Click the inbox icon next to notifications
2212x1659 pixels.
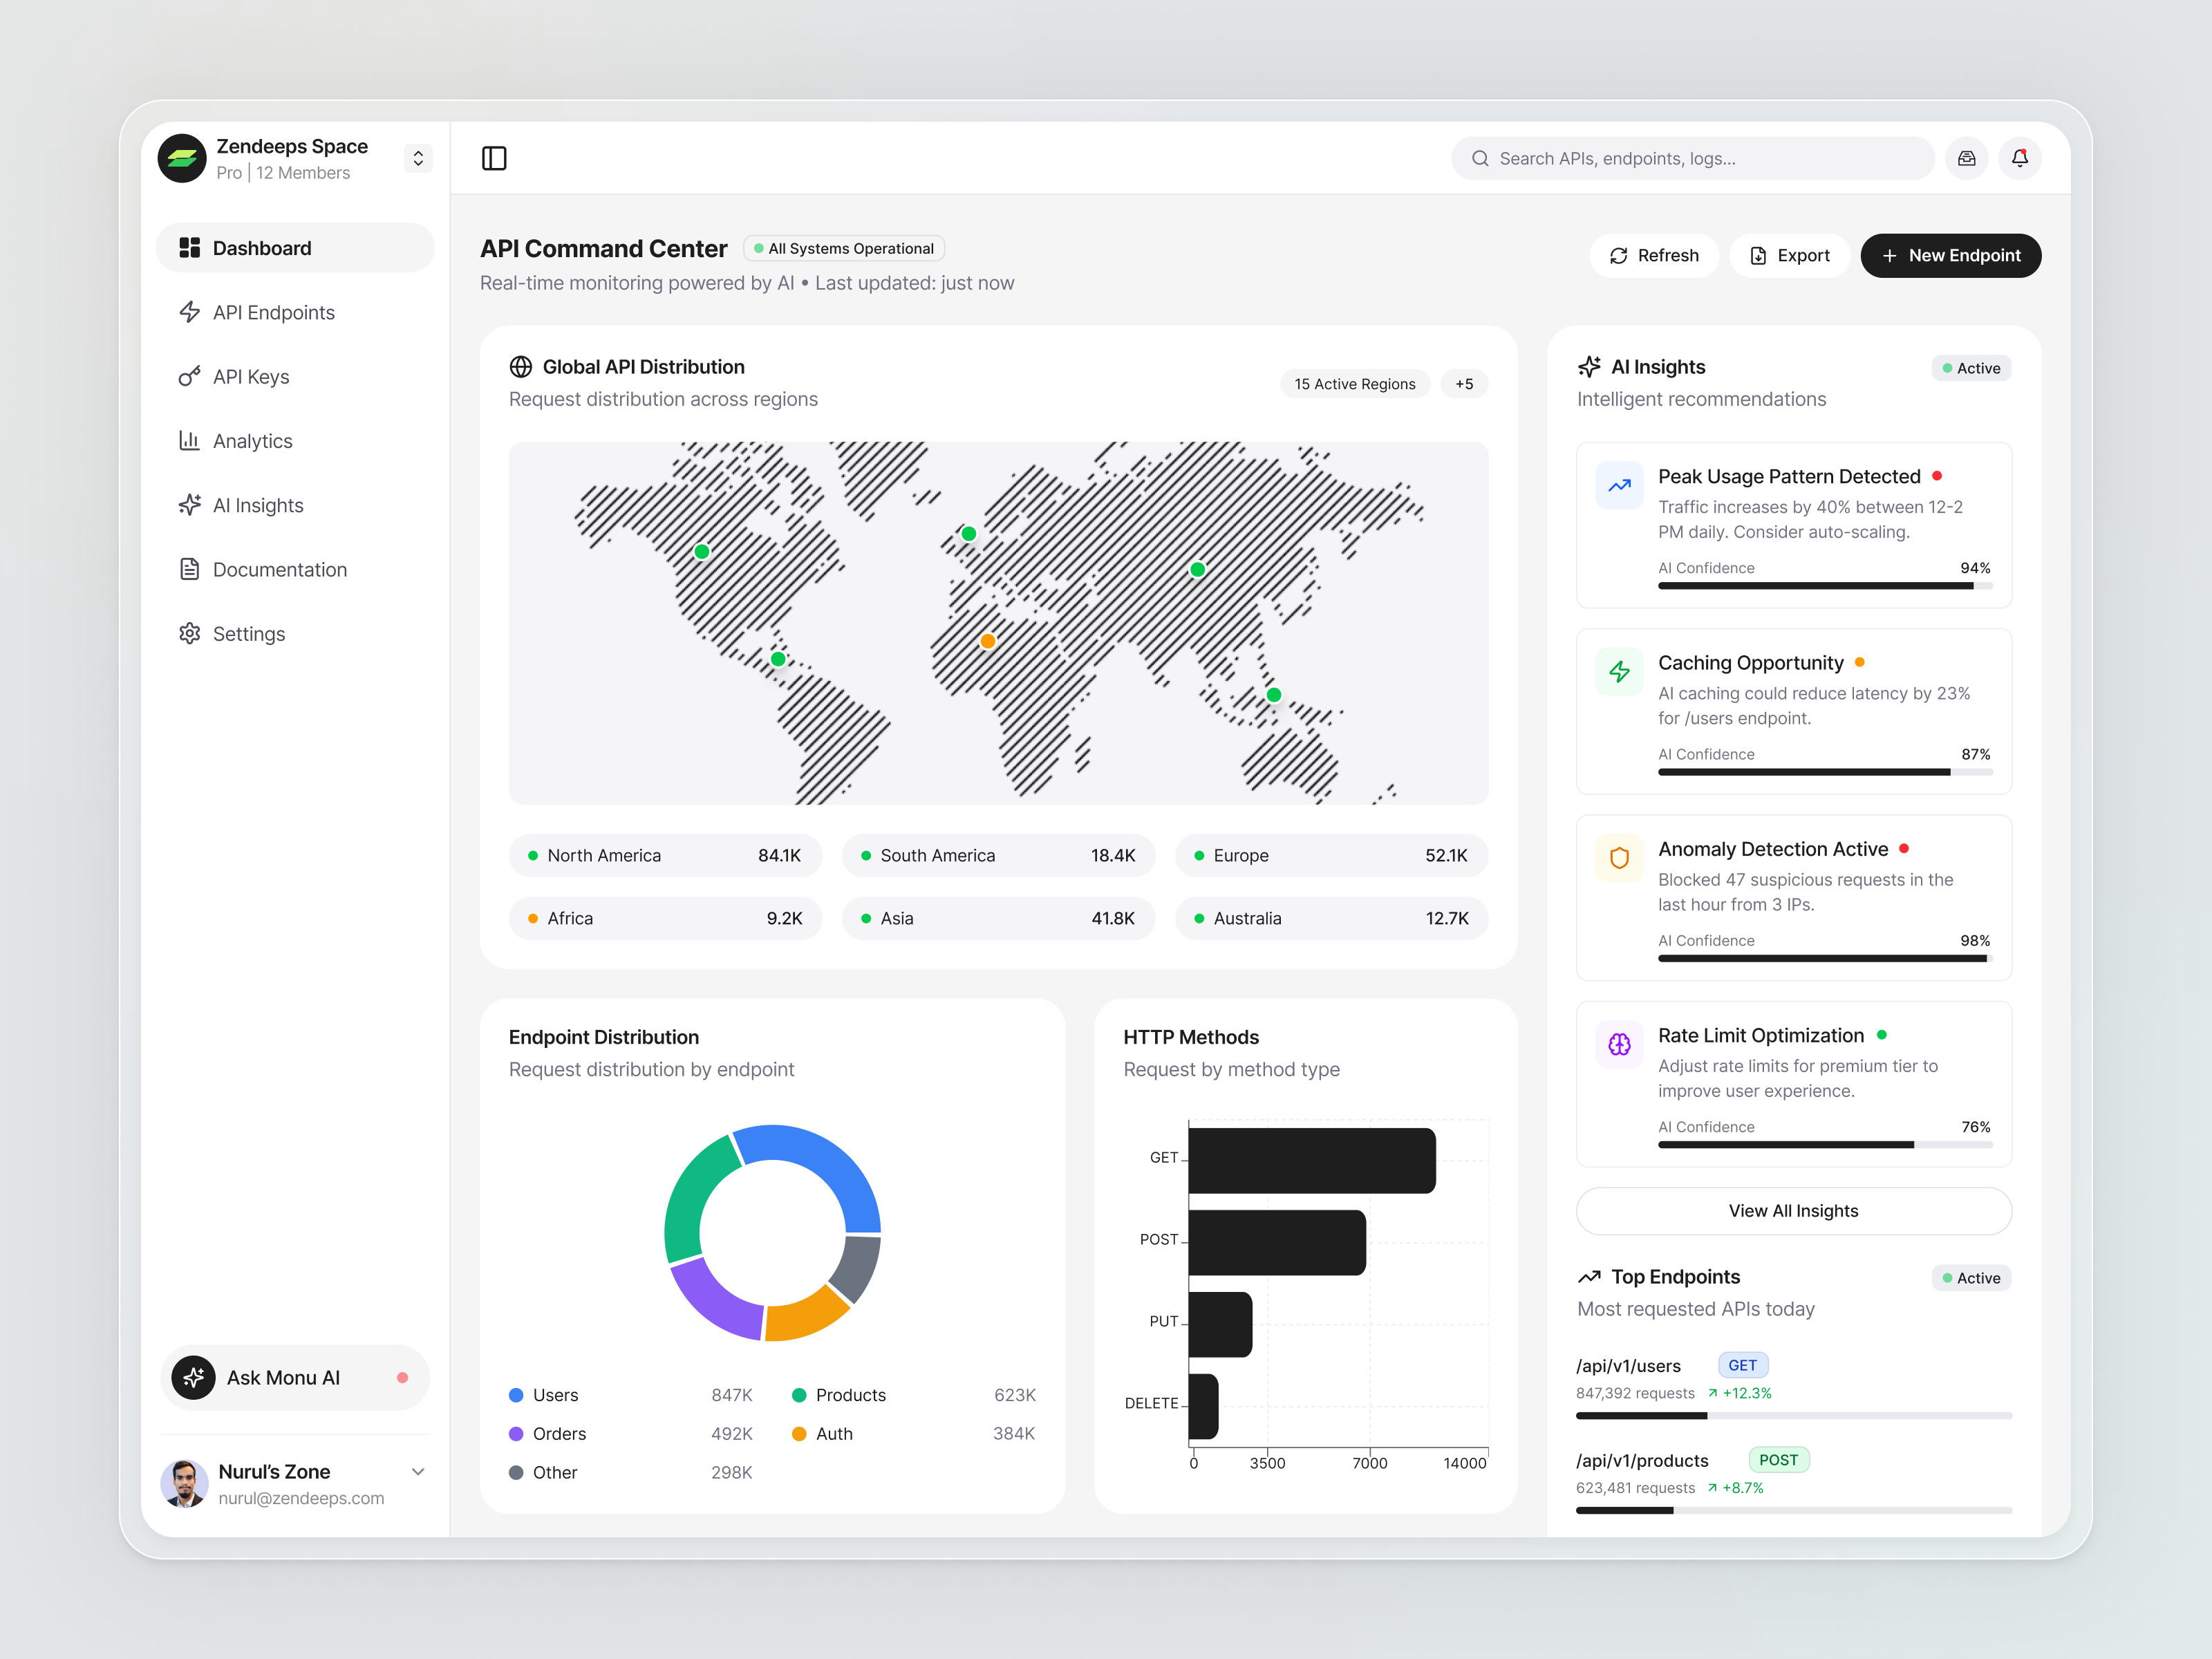coord(1966,158)
